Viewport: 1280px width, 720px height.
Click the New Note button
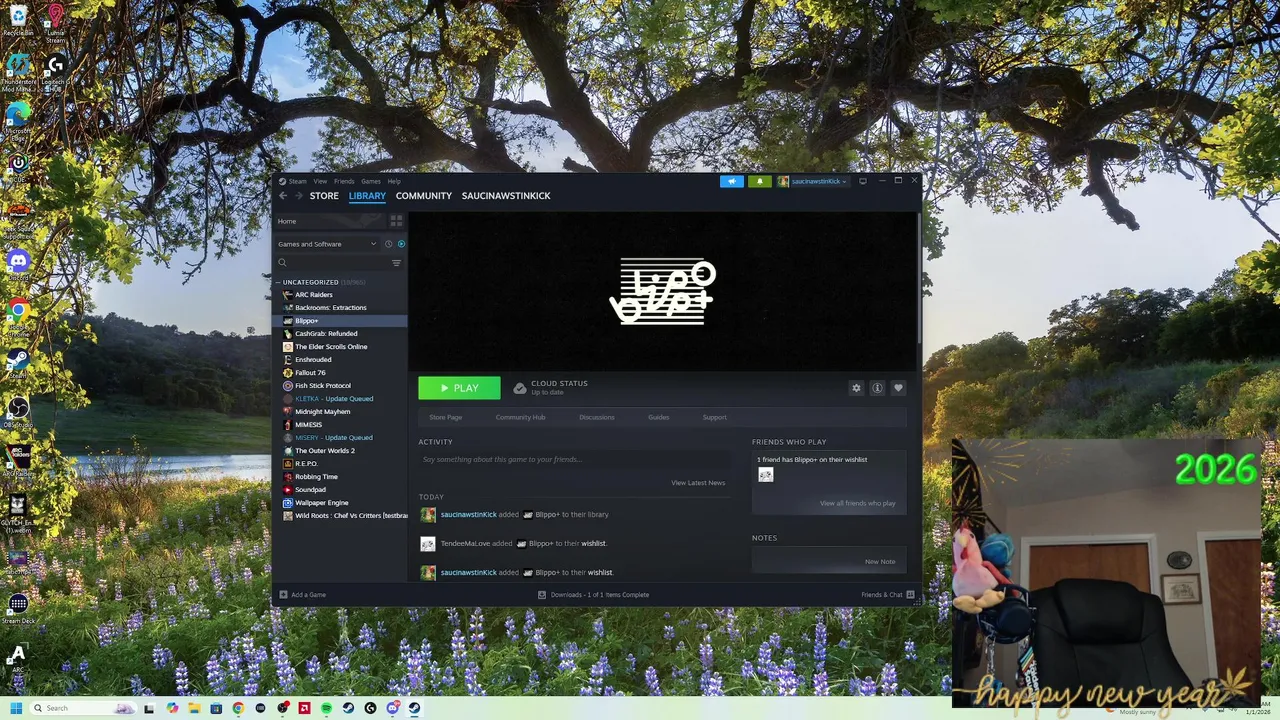880,562
